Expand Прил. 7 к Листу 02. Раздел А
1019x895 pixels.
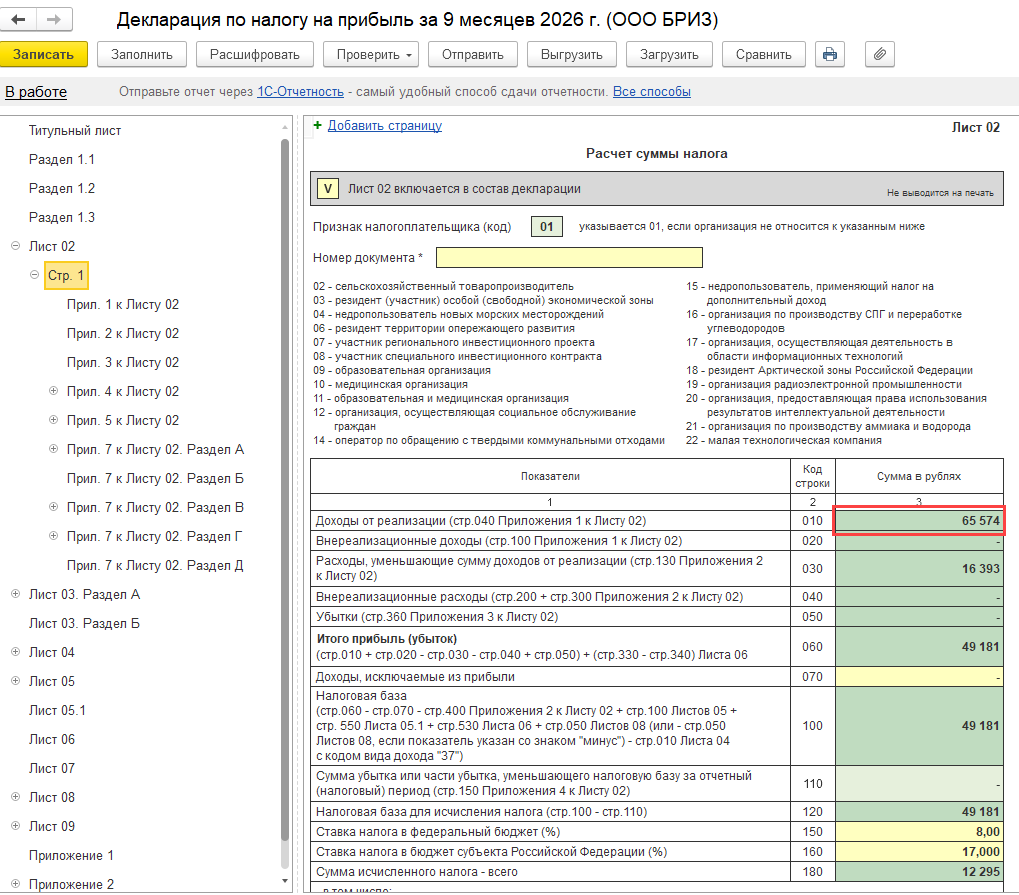54,448
